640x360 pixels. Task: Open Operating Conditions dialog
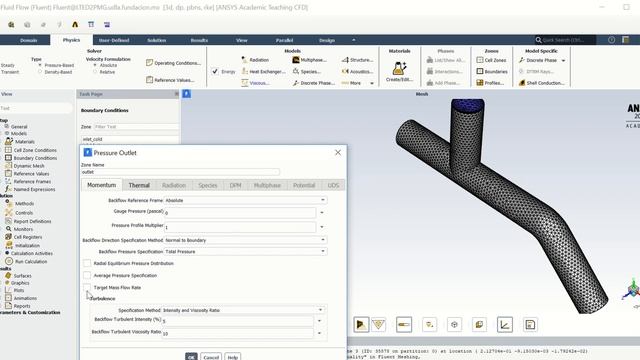[173, 63]
